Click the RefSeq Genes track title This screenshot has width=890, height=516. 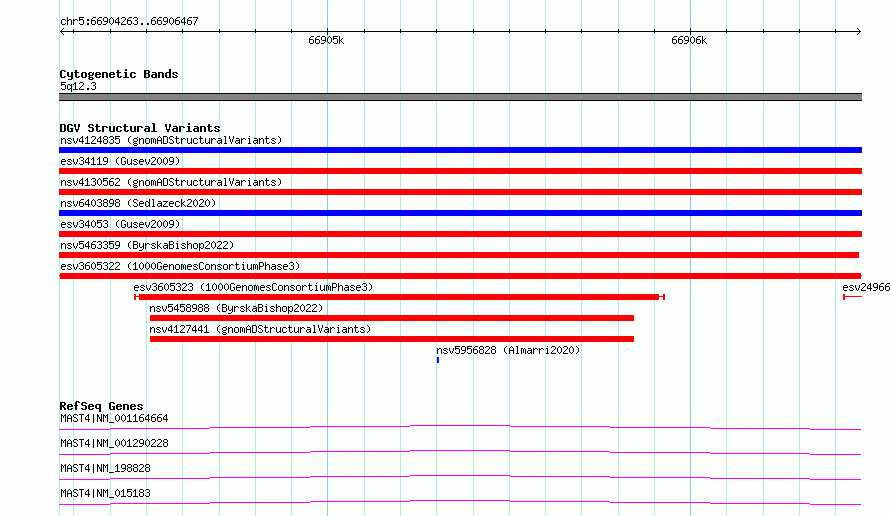(x=101, y=406)
